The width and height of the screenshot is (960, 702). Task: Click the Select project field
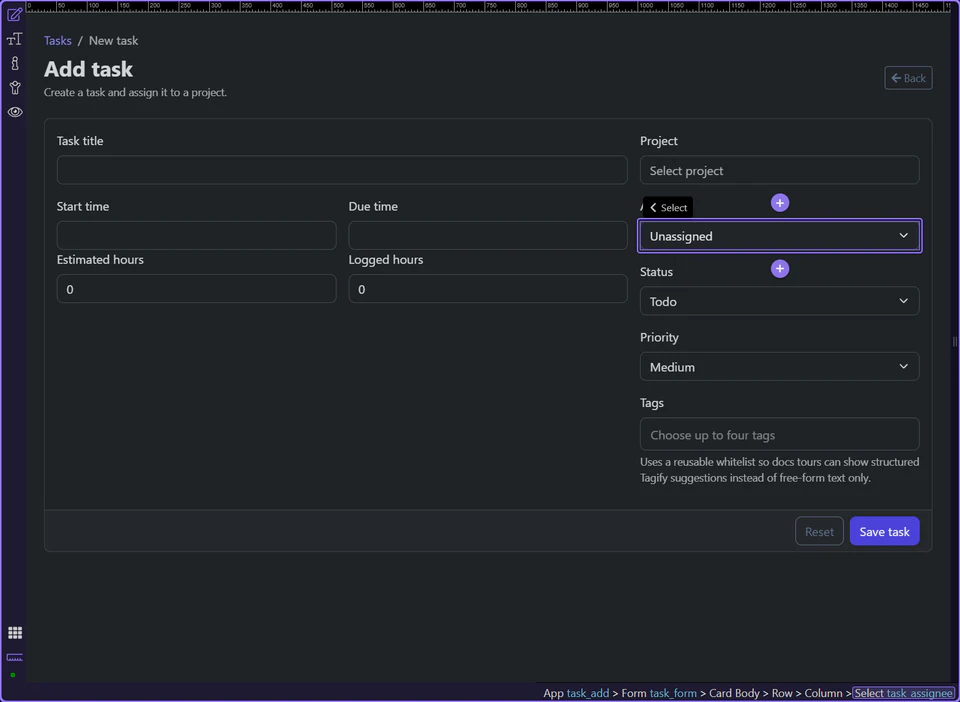coord(779,170)
